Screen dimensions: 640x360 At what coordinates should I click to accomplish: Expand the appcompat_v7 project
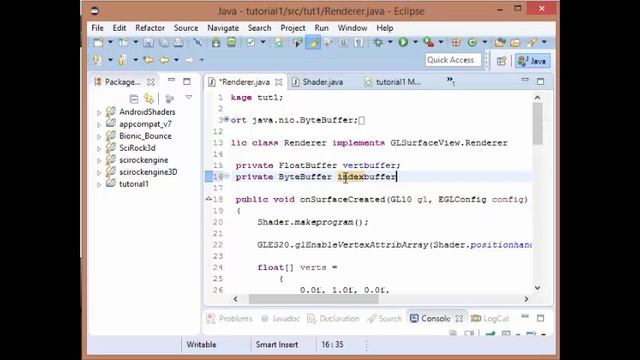99,124
